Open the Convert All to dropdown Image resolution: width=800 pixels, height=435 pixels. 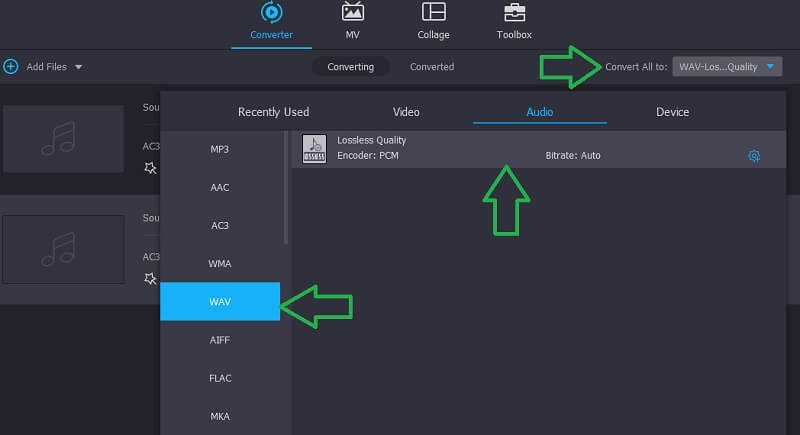click(x=726, y=67)
